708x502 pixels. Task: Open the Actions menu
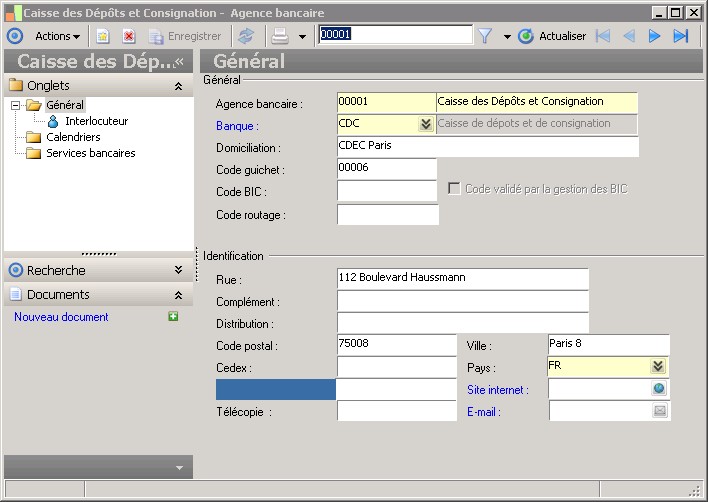pyautogui.click(x=57, y=36)
